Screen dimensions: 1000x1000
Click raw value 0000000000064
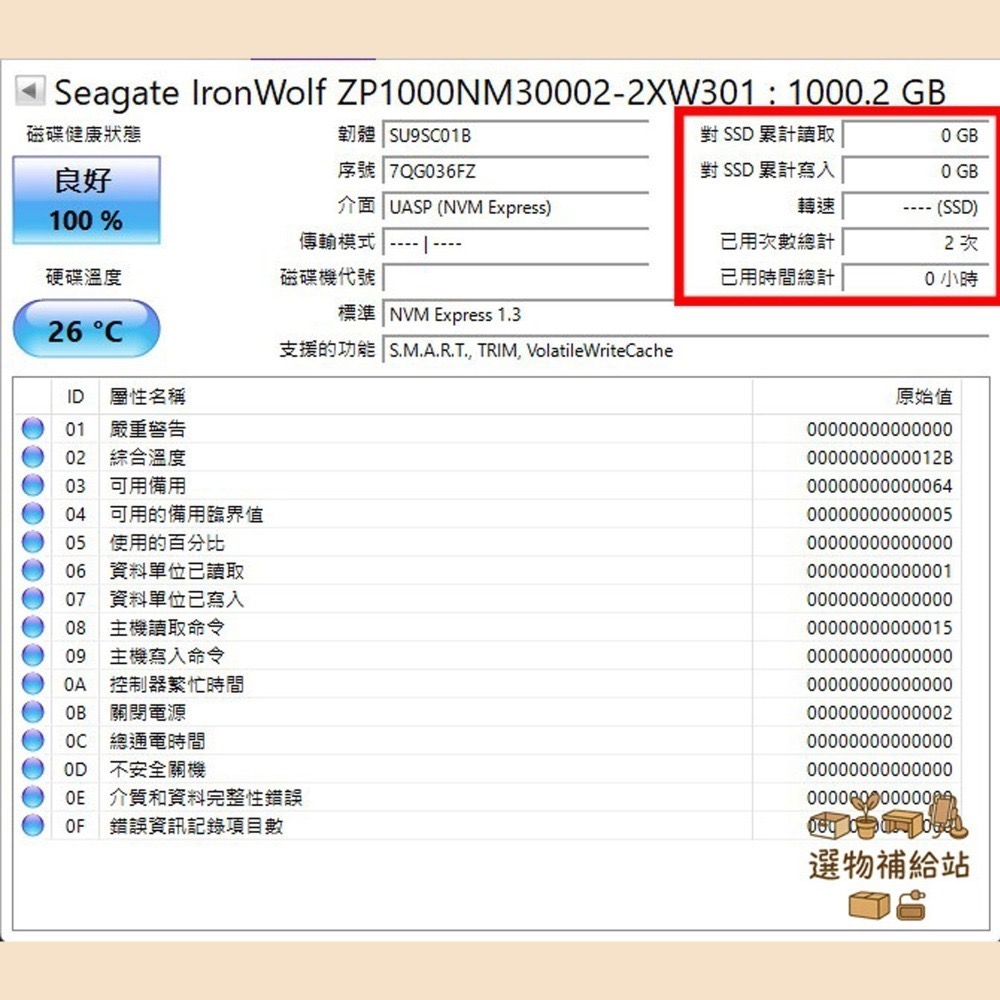[879, 486]
